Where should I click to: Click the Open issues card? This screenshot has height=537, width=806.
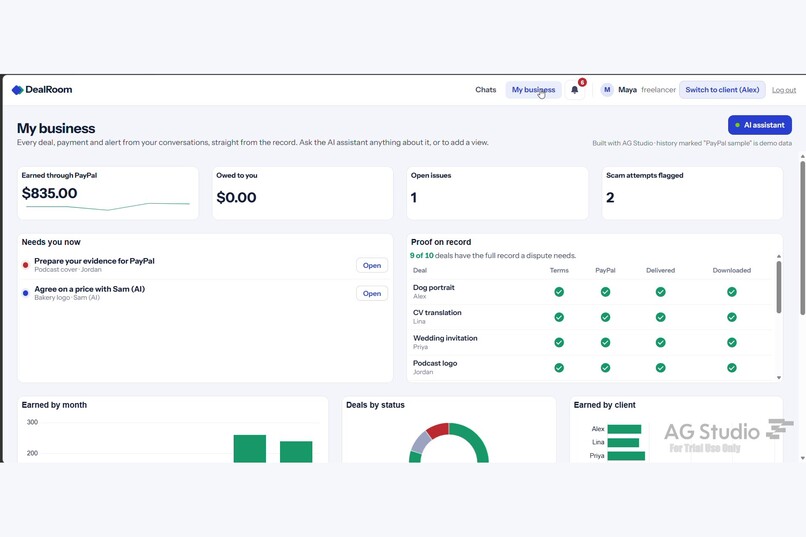[497, 193]
